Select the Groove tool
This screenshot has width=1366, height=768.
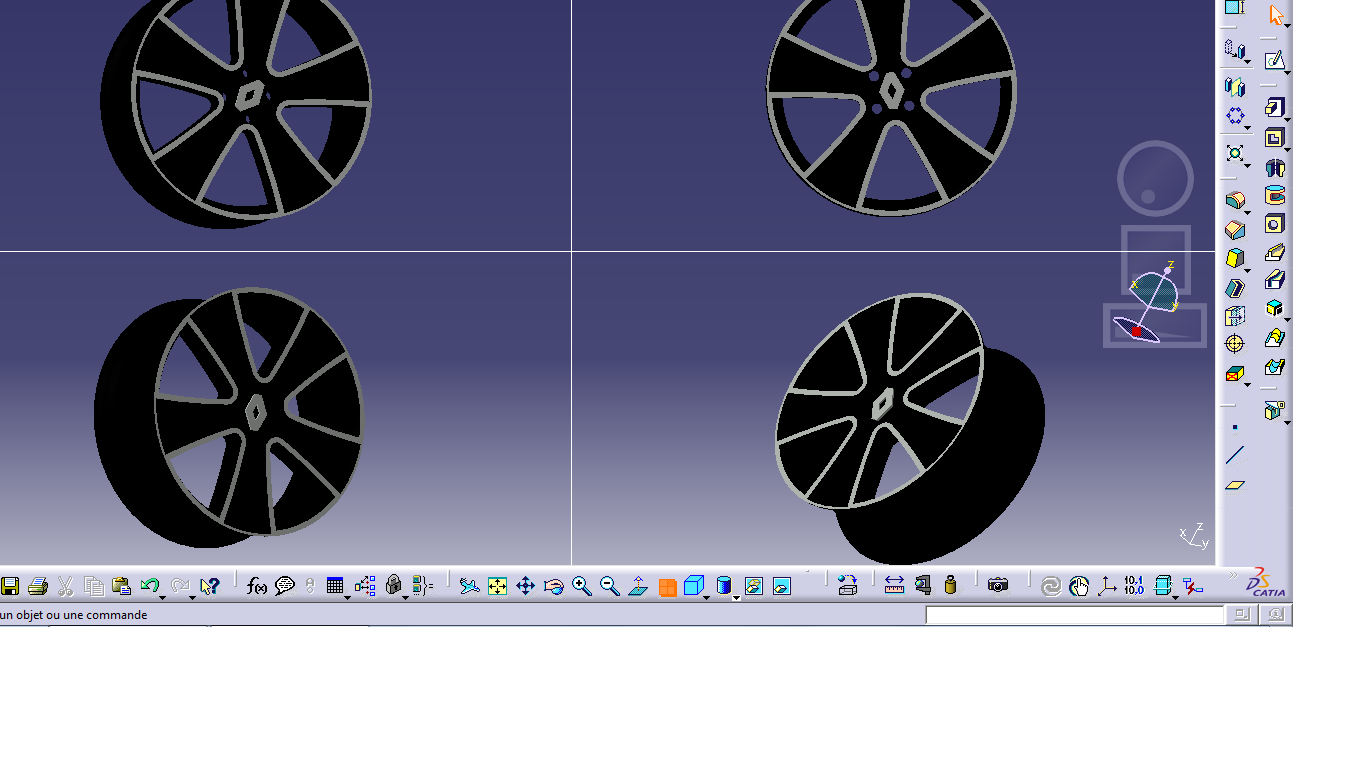tap(1274, 195)
